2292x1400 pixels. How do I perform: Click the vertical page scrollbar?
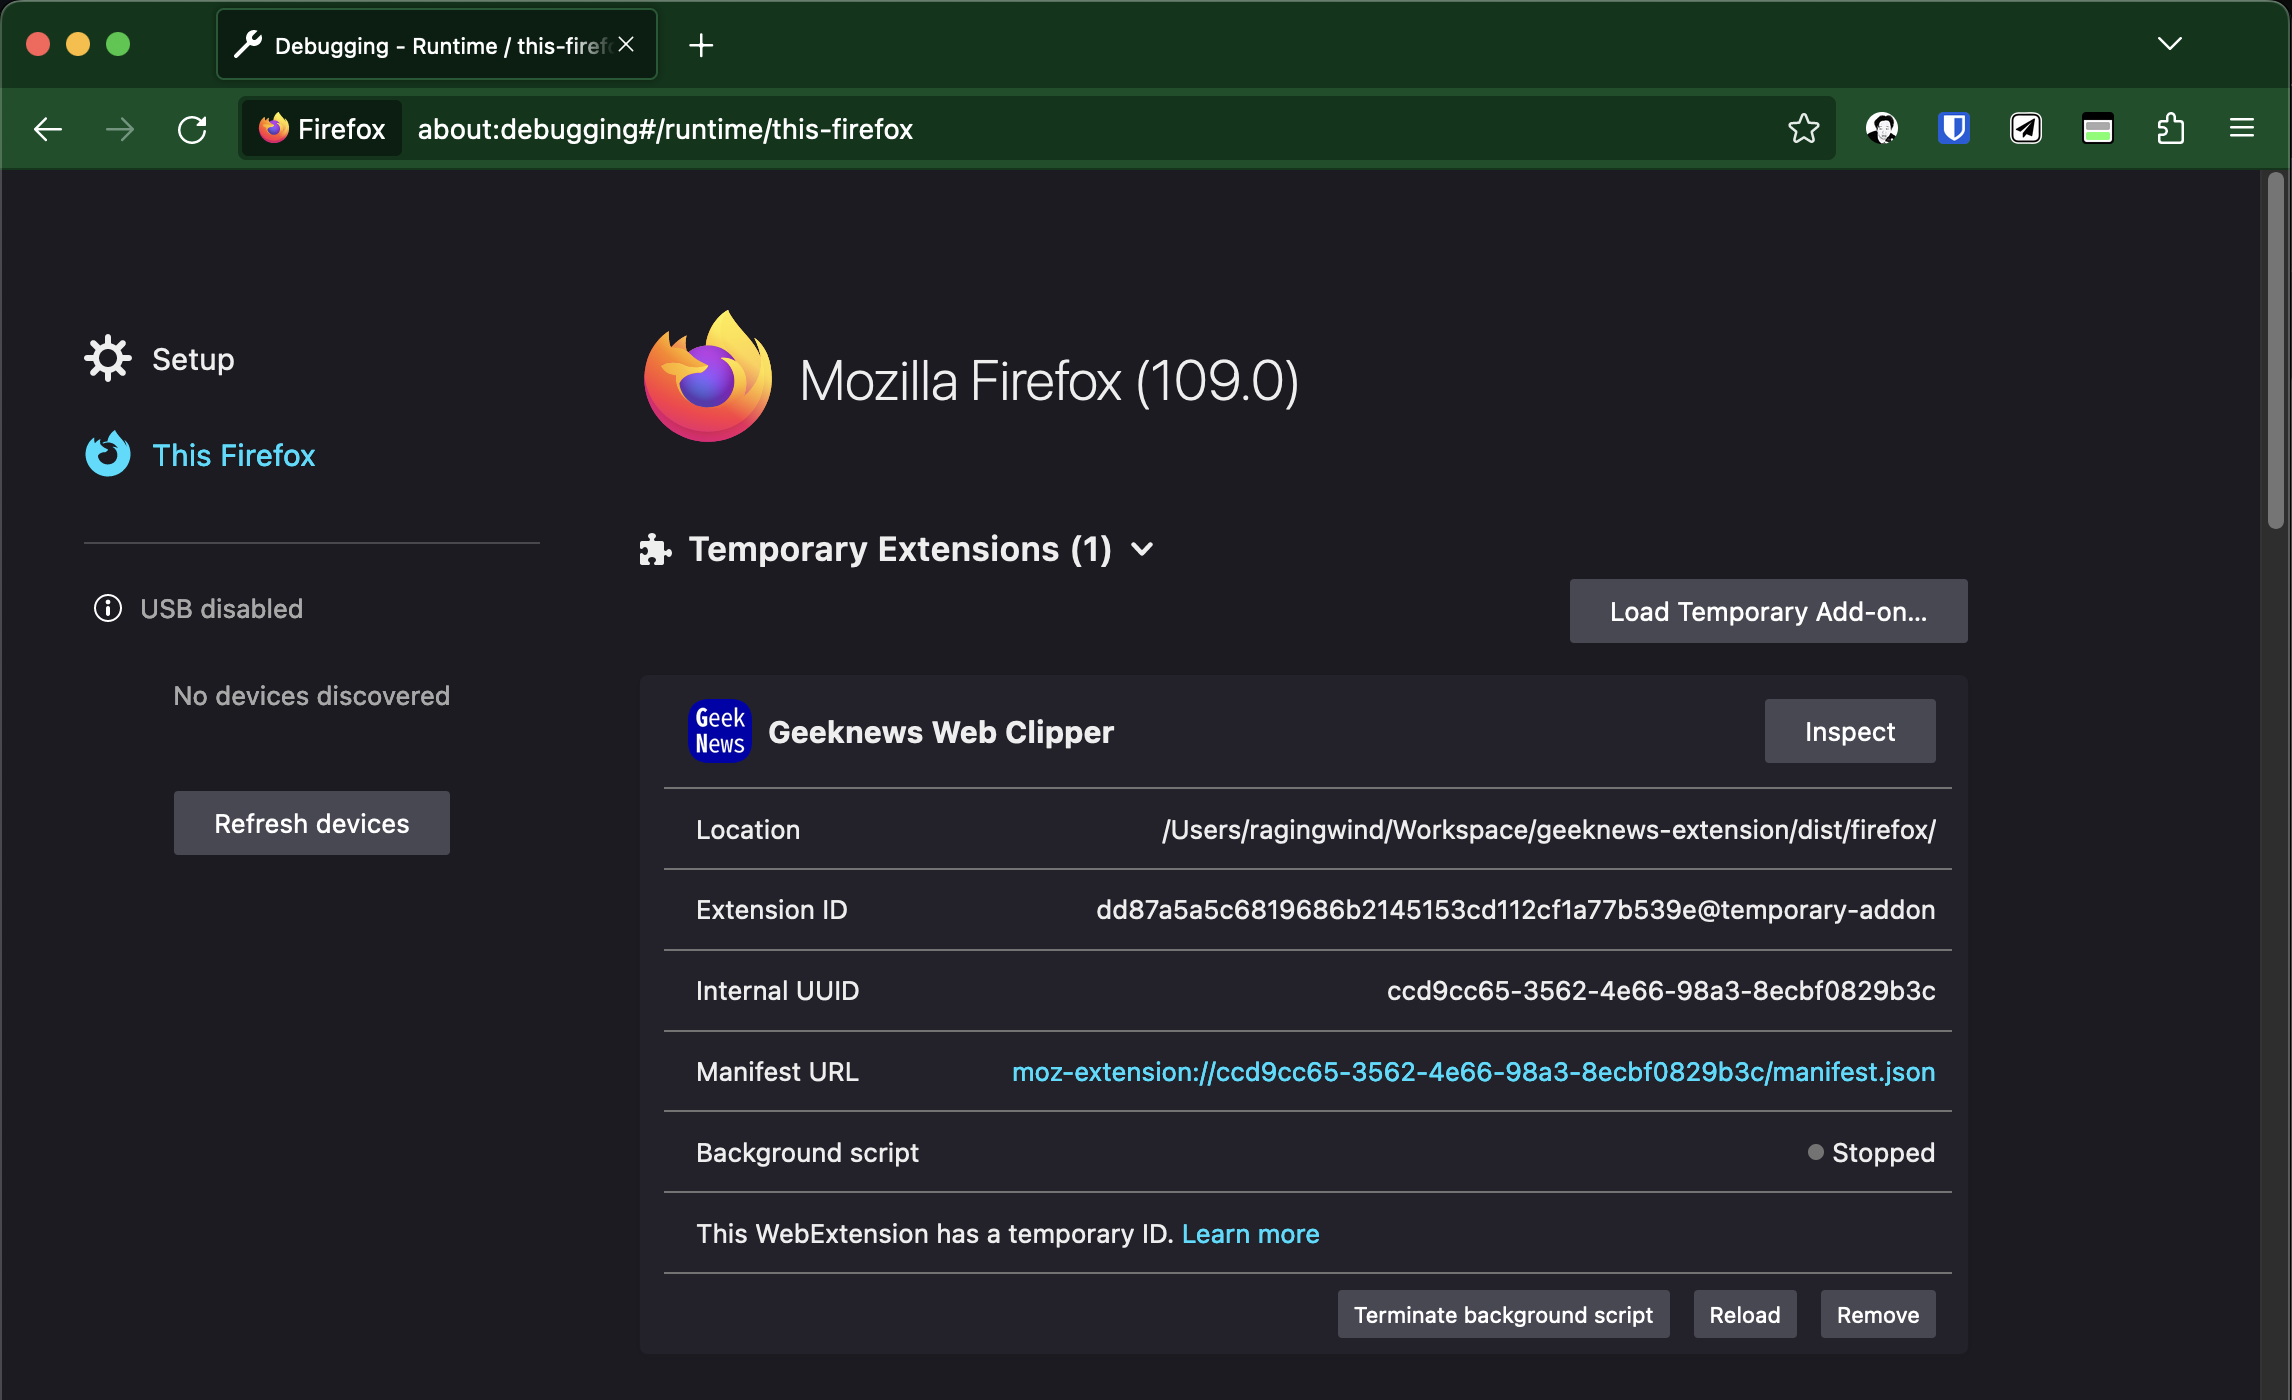(x=2276, y=350)
